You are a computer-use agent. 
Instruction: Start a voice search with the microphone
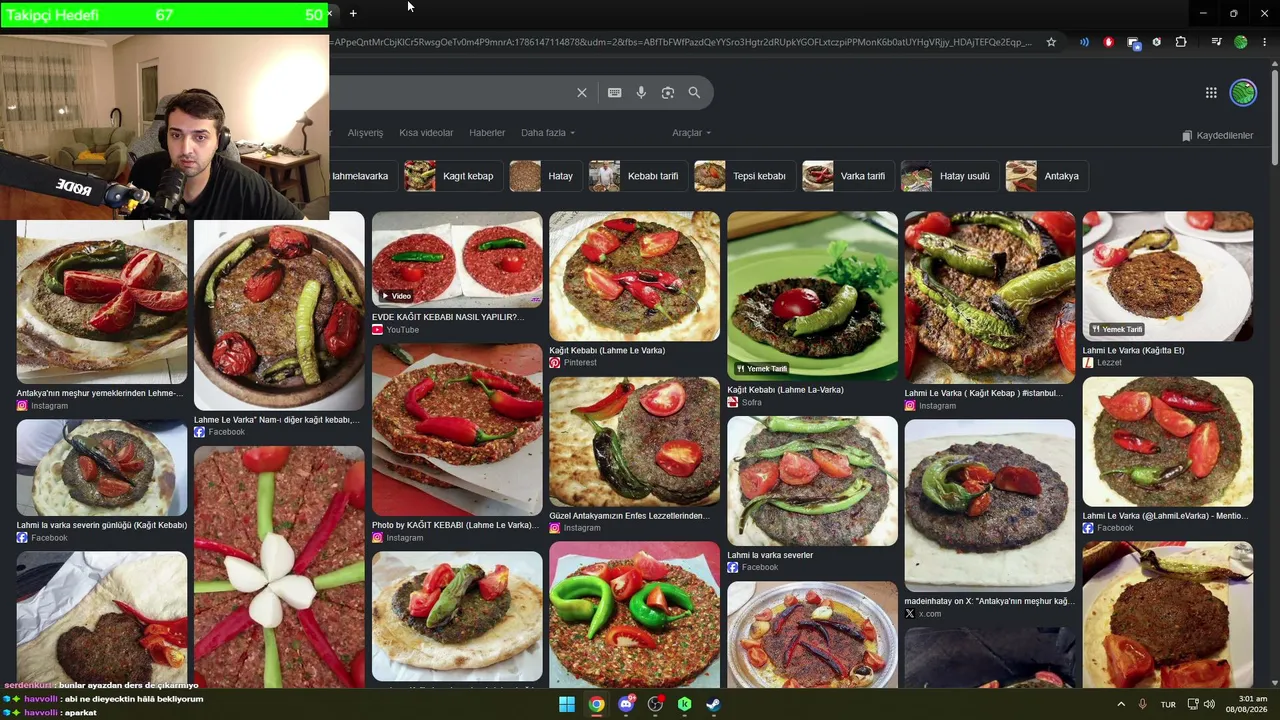641,93
